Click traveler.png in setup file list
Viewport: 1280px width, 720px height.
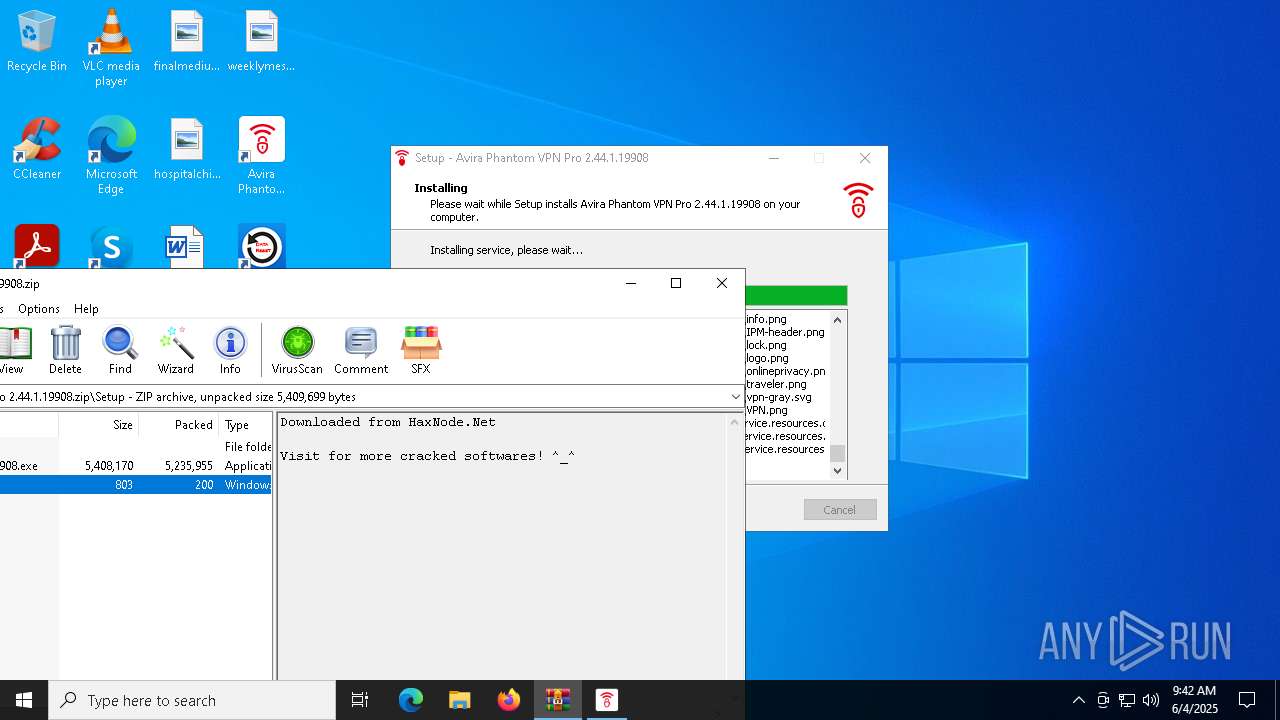776,384
